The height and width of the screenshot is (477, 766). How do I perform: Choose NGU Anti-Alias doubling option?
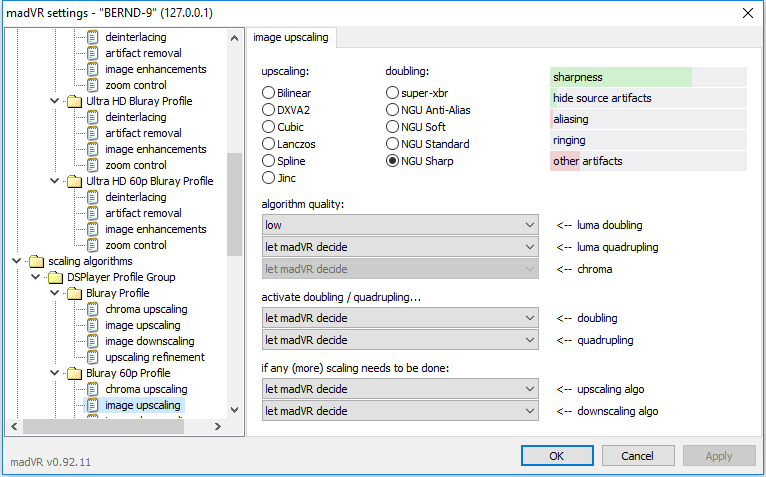coord(392,110)
